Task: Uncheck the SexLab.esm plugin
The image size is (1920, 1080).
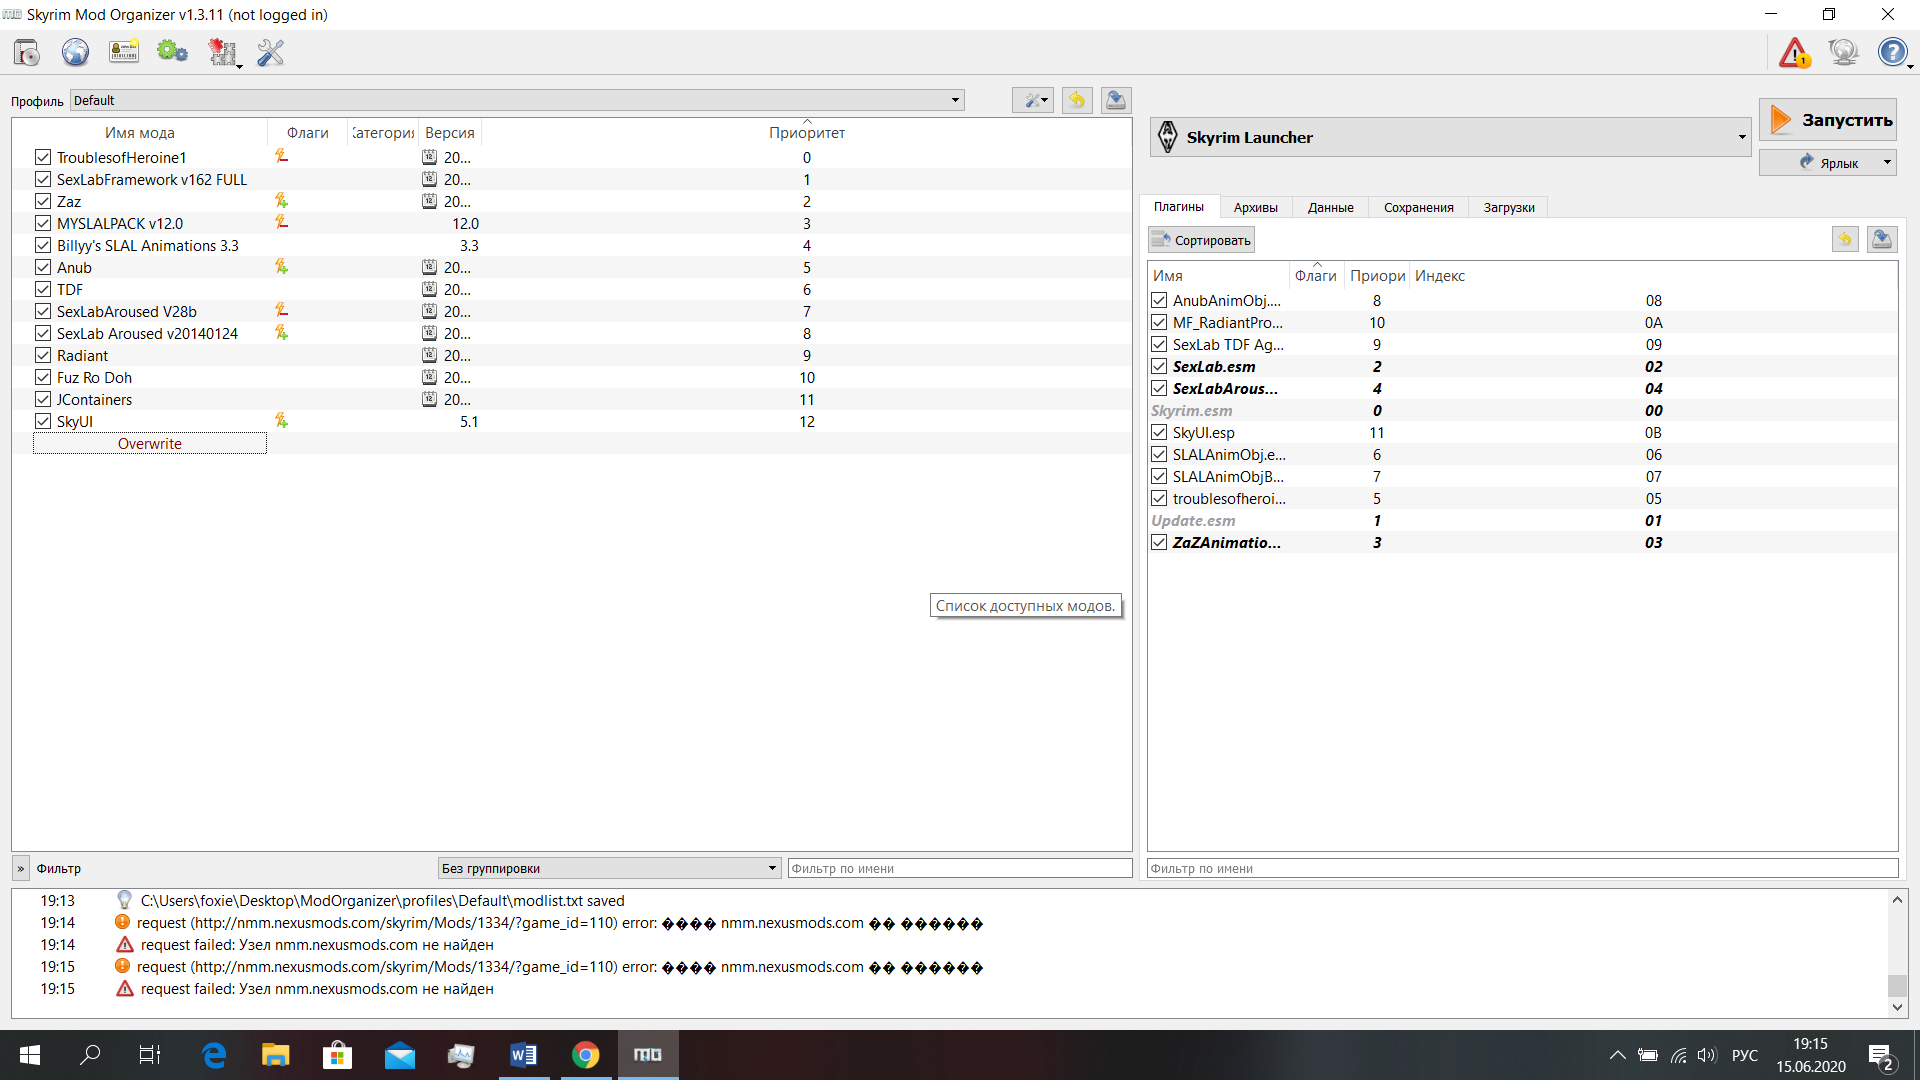Action: [x=1159, y=366]
